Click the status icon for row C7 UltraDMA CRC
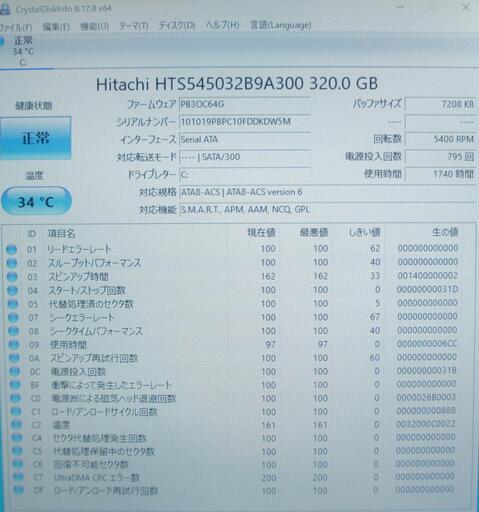Image resolution: width=479 pixels, height=512 pixels. 18,477
